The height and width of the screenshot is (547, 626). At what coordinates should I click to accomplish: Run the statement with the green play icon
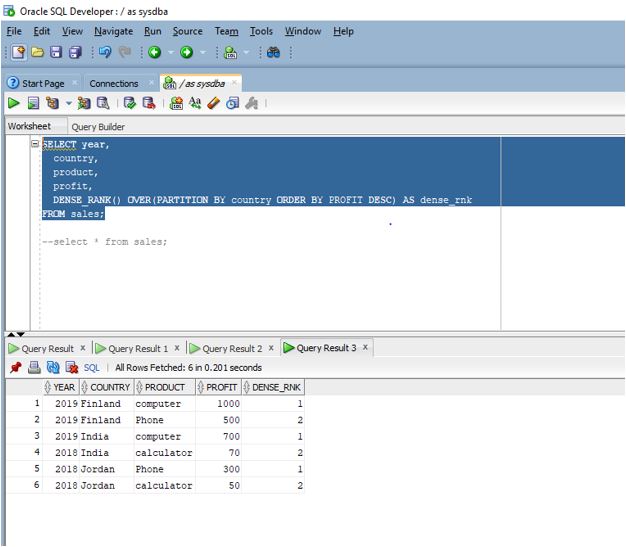coord(14,103)
